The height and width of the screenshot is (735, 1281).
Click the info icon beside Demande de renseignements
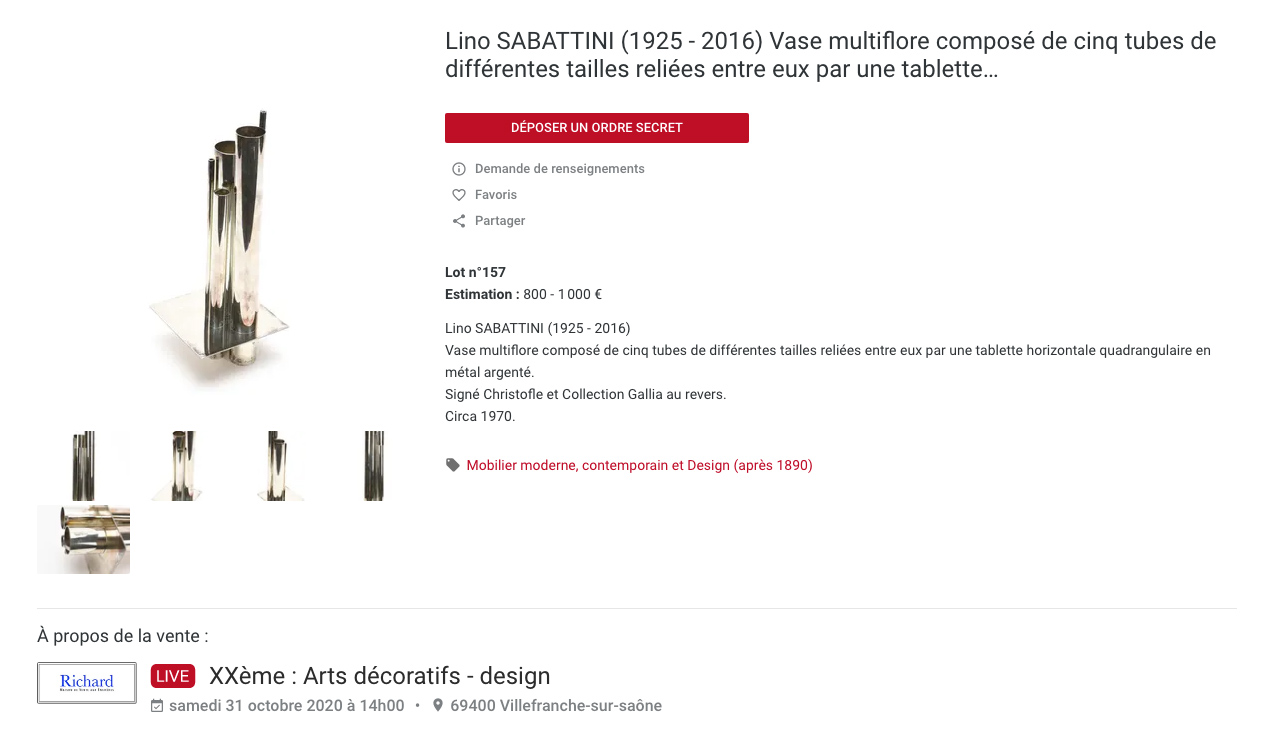pyautogui.click(x=459, y=169)
